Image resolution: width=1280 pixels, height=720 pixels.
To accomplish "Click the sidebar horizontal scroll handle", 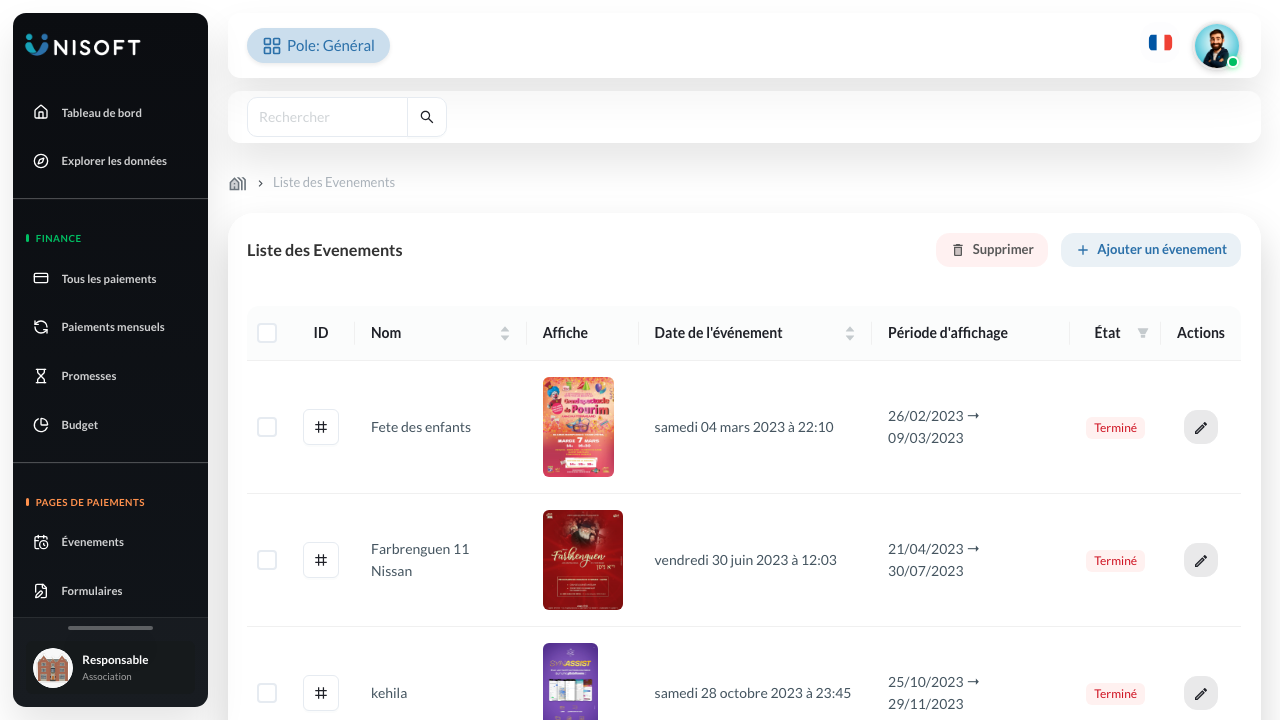I will [110, 628].
